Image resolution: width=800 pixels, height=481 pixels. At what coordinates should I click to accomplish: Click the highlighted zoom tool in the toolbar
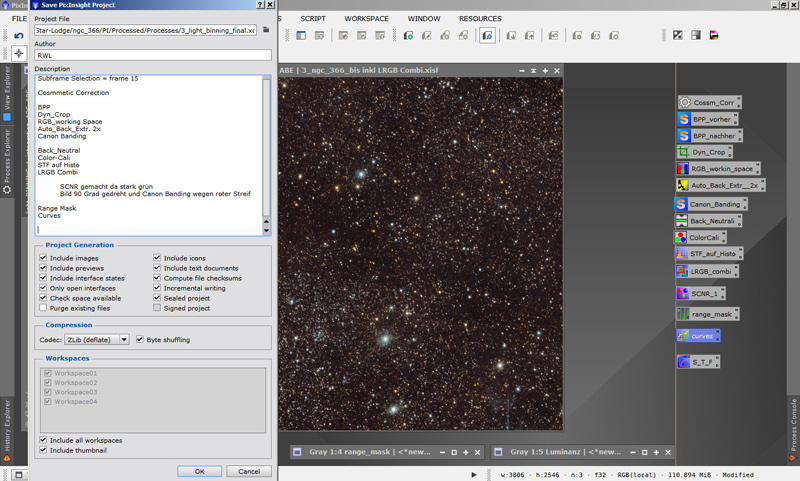pyautogui.click(x=487, y=36)
